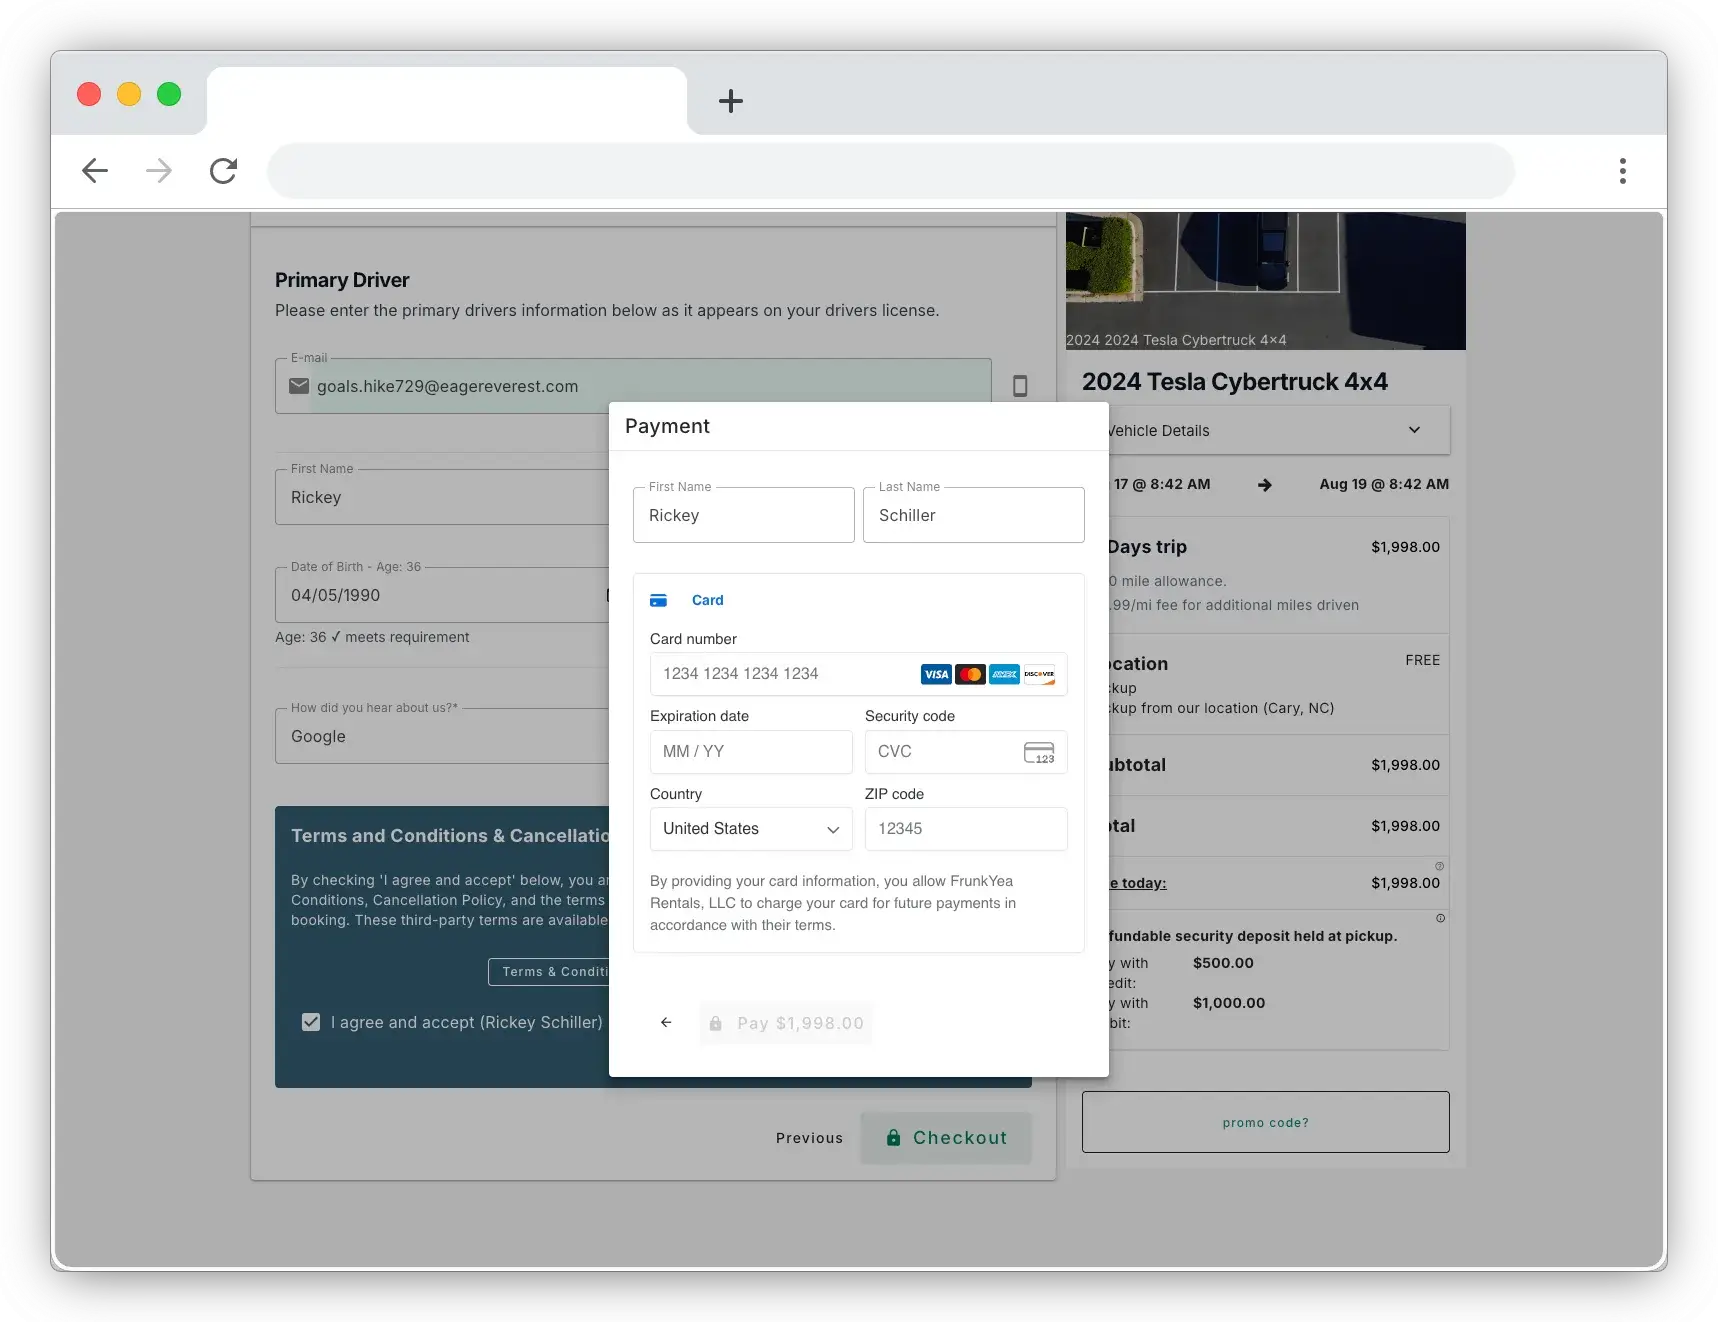The width and height of the screenshot is (1718, 1322).
Task: Click the arrow between trip dates
Action: pyautogui.click(x=1265, y=485)
